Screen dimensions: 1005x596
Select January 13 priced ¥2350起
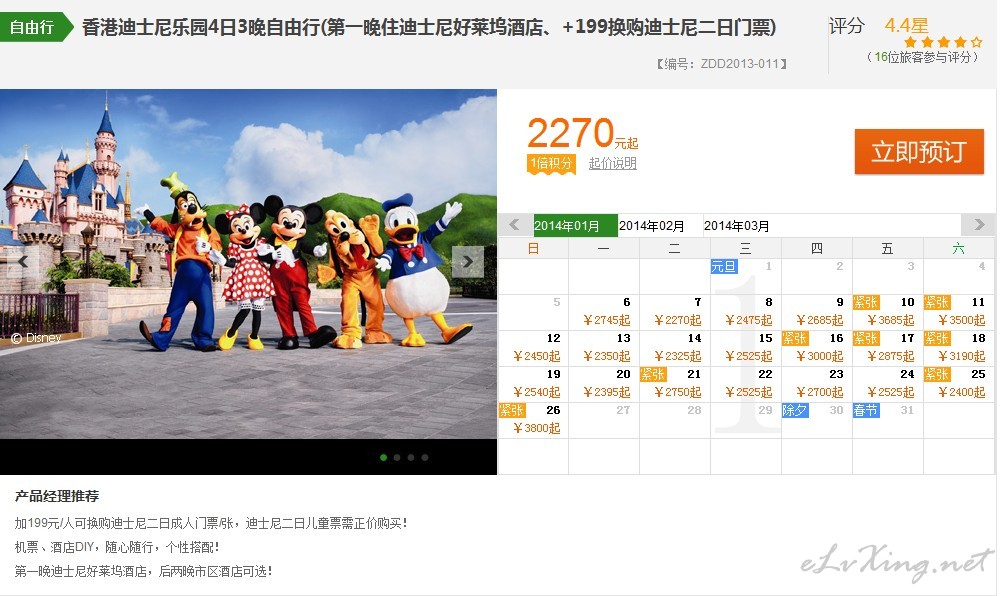604,348
